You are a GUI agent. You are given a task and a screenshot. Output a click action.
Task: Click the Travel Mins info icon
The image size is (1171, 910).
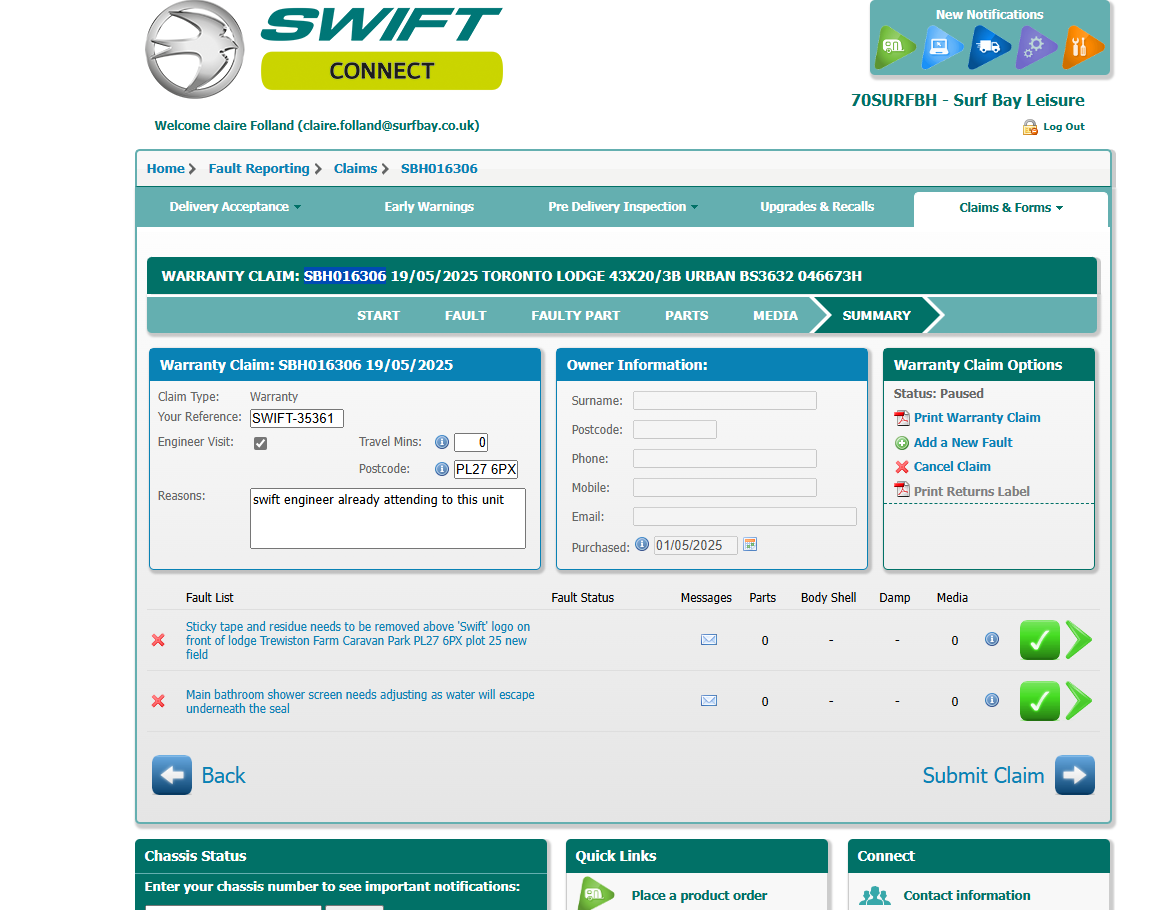(x=441, y=442)
